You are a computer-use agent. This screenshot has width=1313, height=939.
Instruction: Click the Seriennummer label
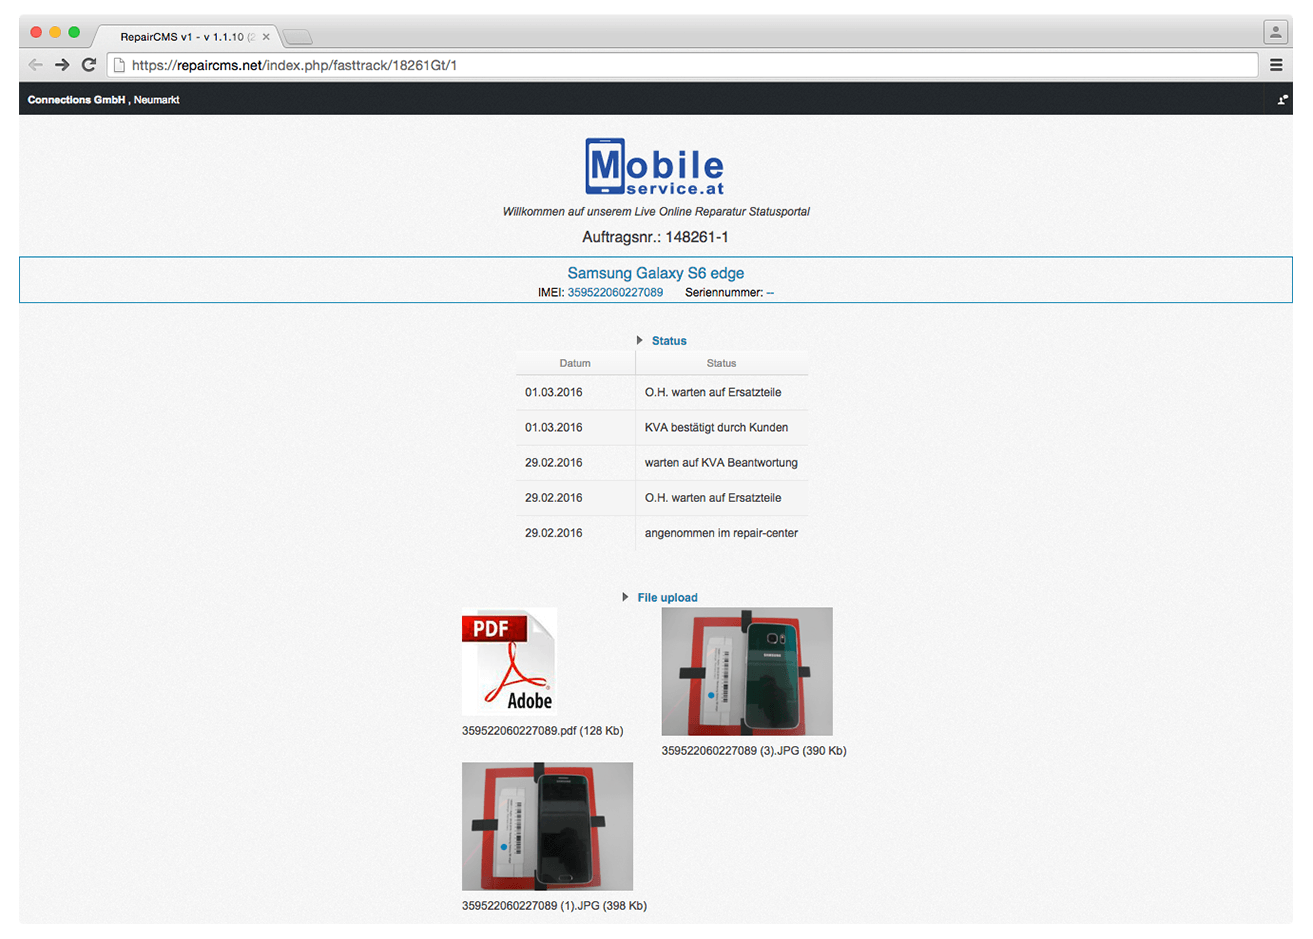[724, 293]
